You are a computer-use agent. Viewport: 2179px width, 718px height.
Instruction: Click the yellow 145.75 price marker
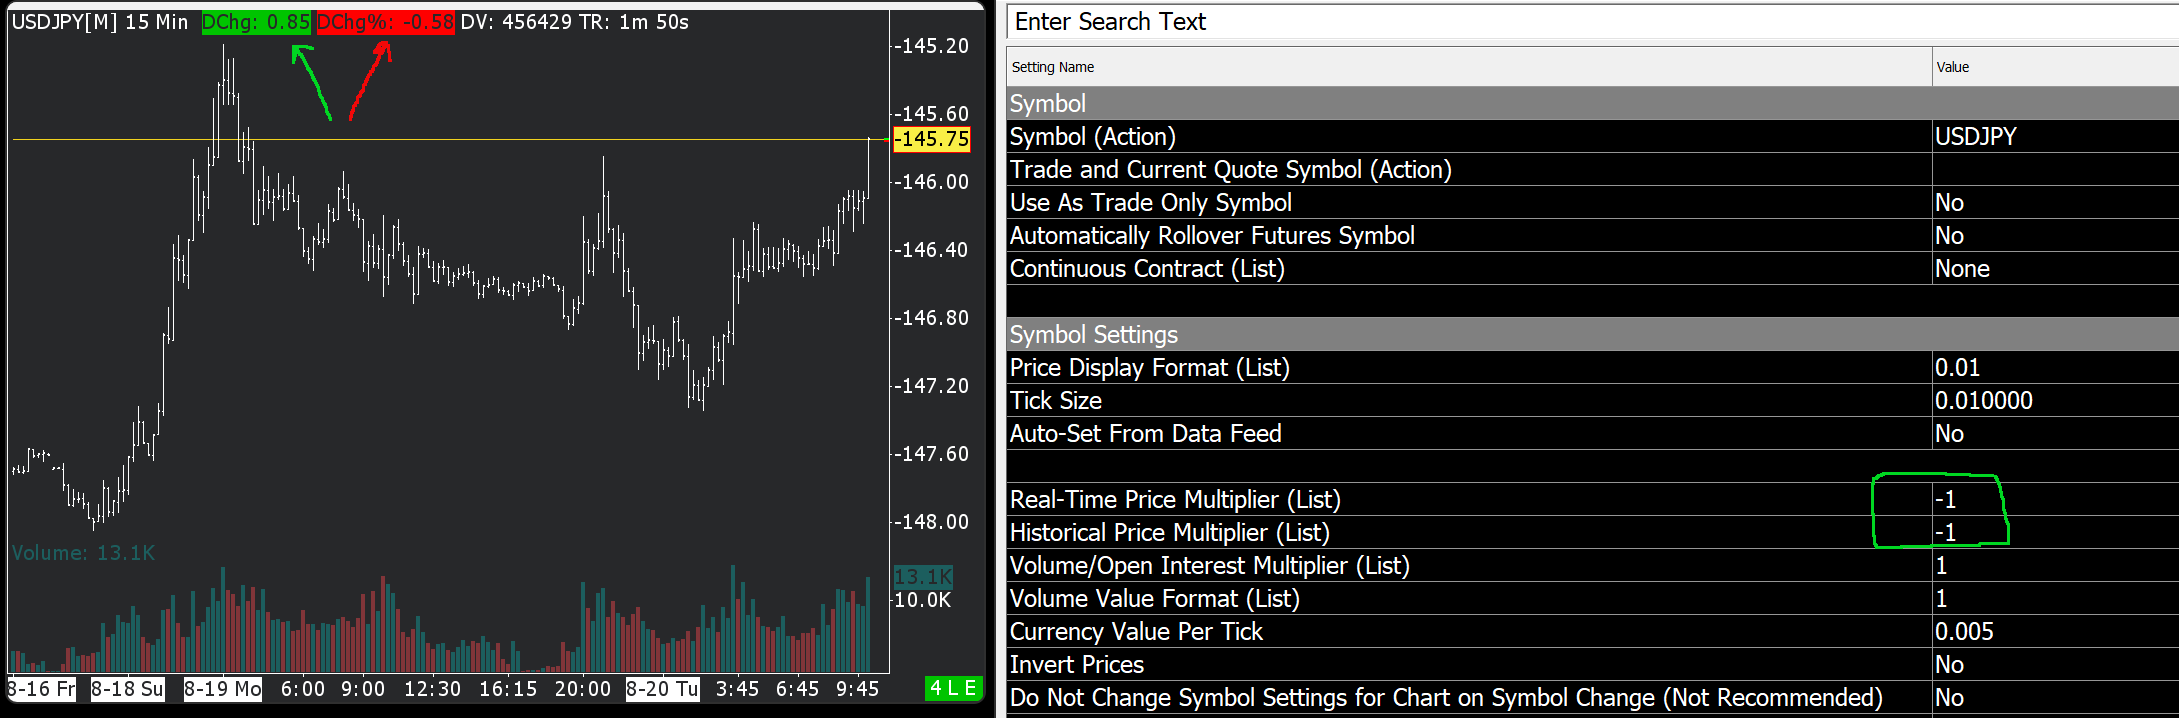[932, 139]
